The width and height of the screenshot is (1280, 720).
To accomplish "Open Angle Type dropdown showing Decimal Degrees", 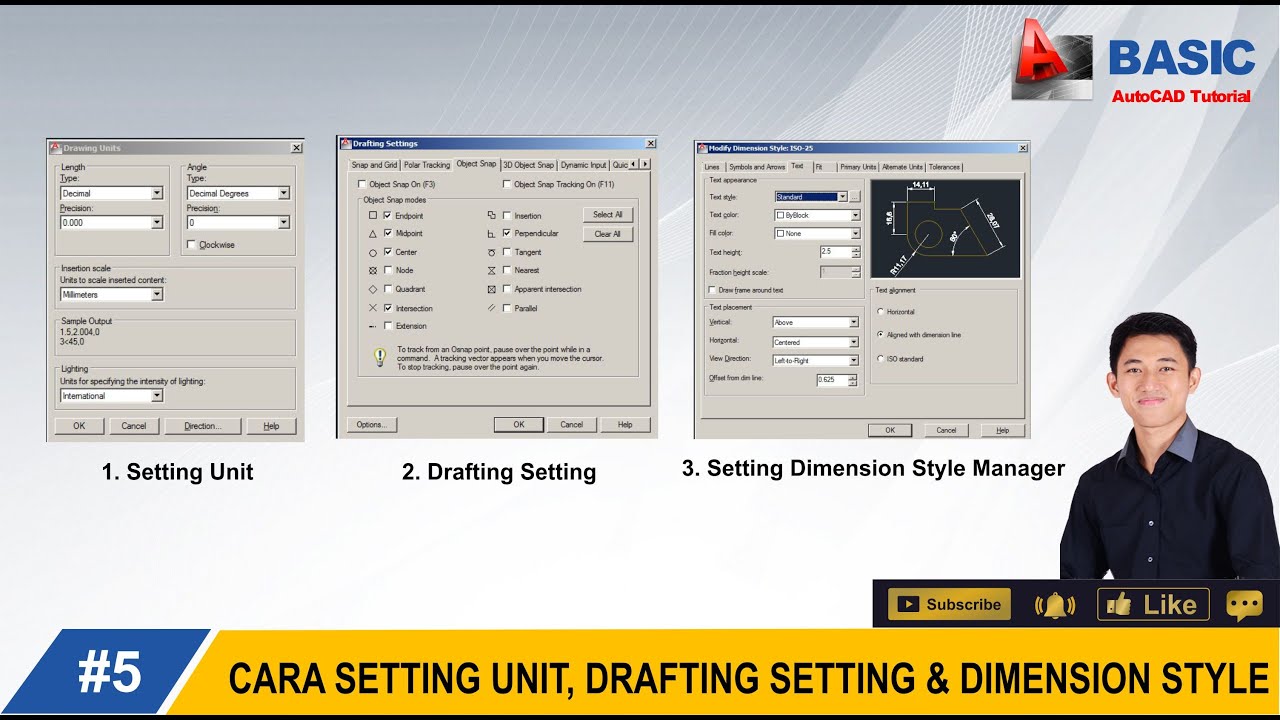I will click(238, 193).
